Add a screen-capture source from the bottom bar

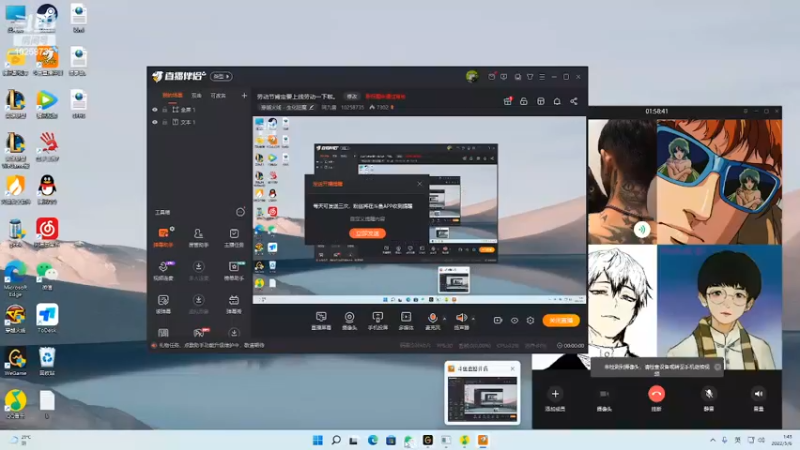tap(321, 320)
